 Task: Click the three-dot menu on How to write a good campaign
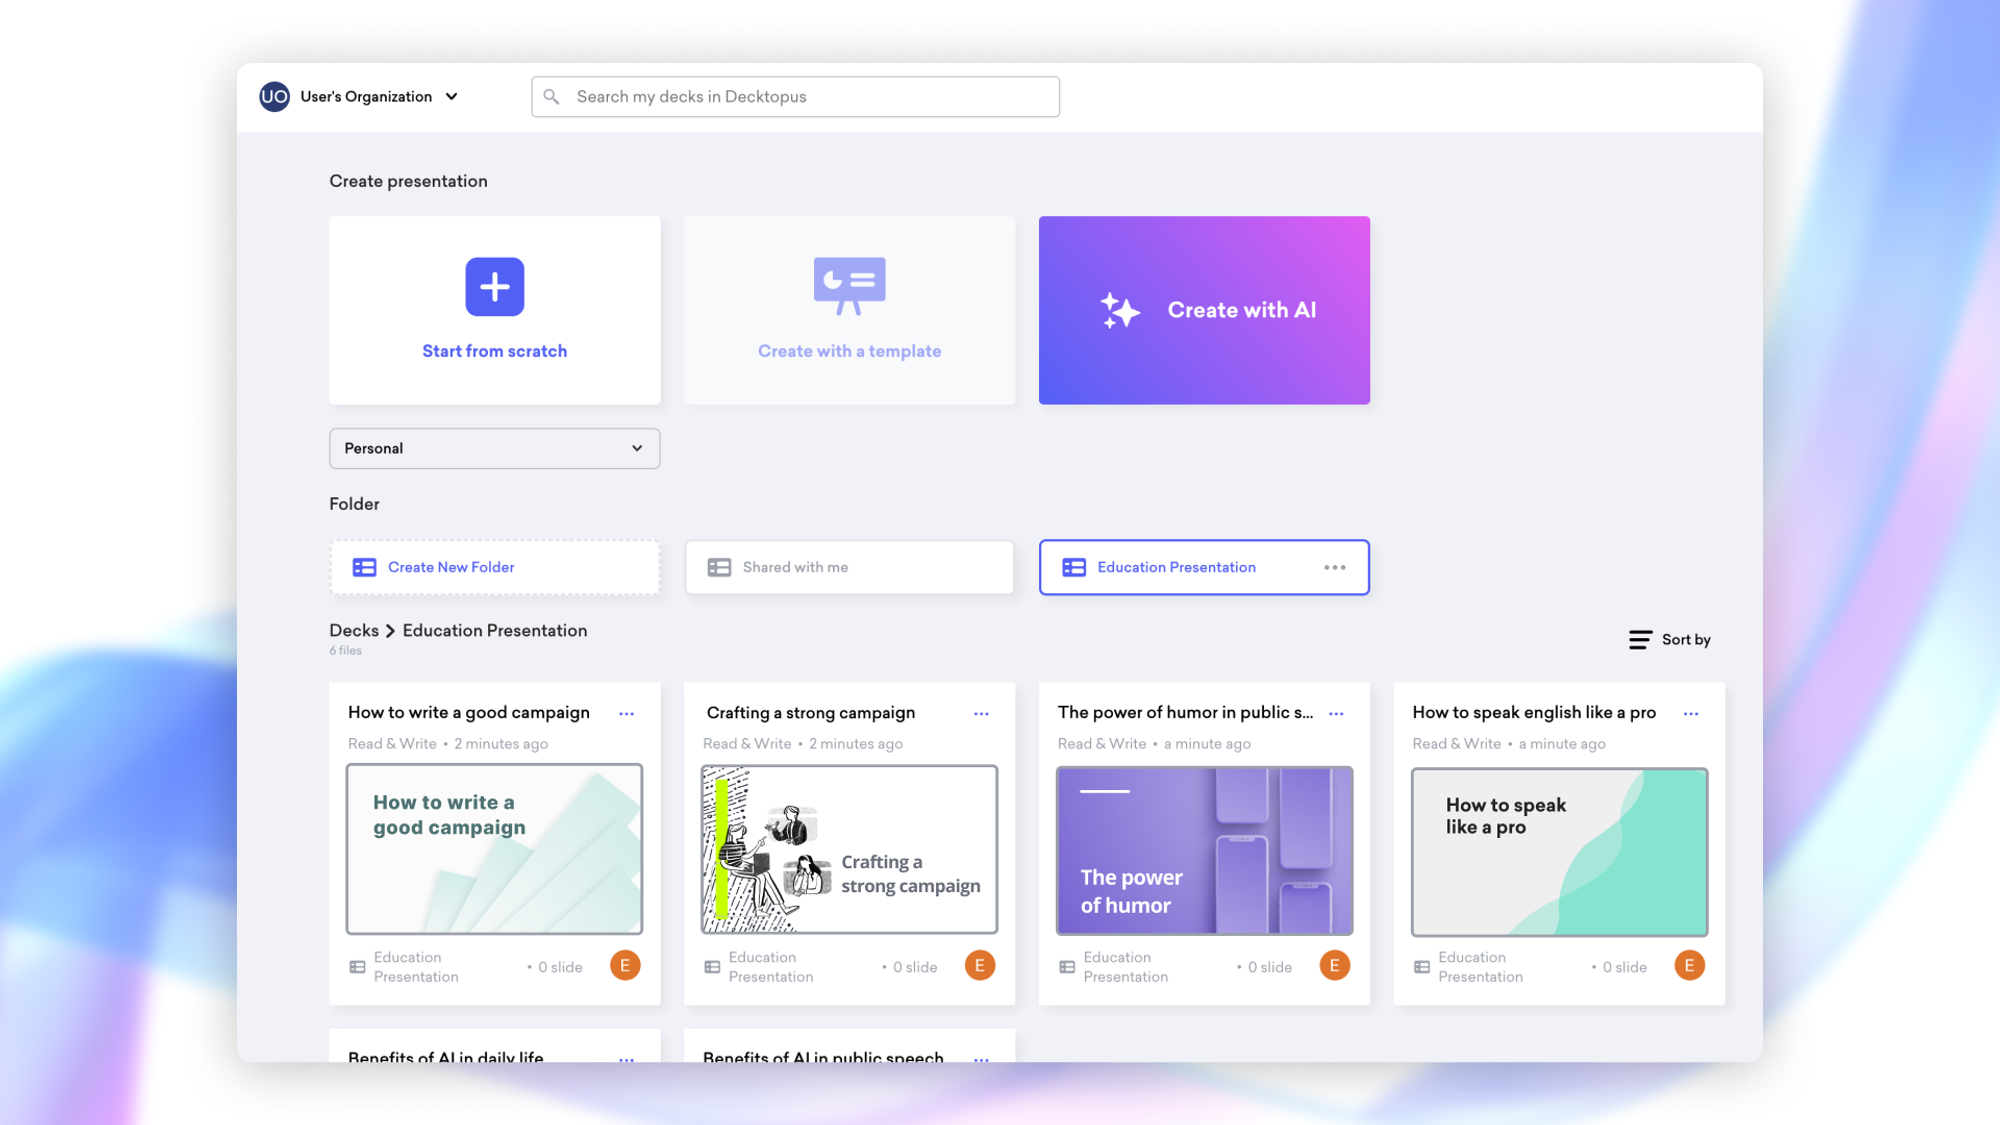pyautogui.click(x=626, y=712)
